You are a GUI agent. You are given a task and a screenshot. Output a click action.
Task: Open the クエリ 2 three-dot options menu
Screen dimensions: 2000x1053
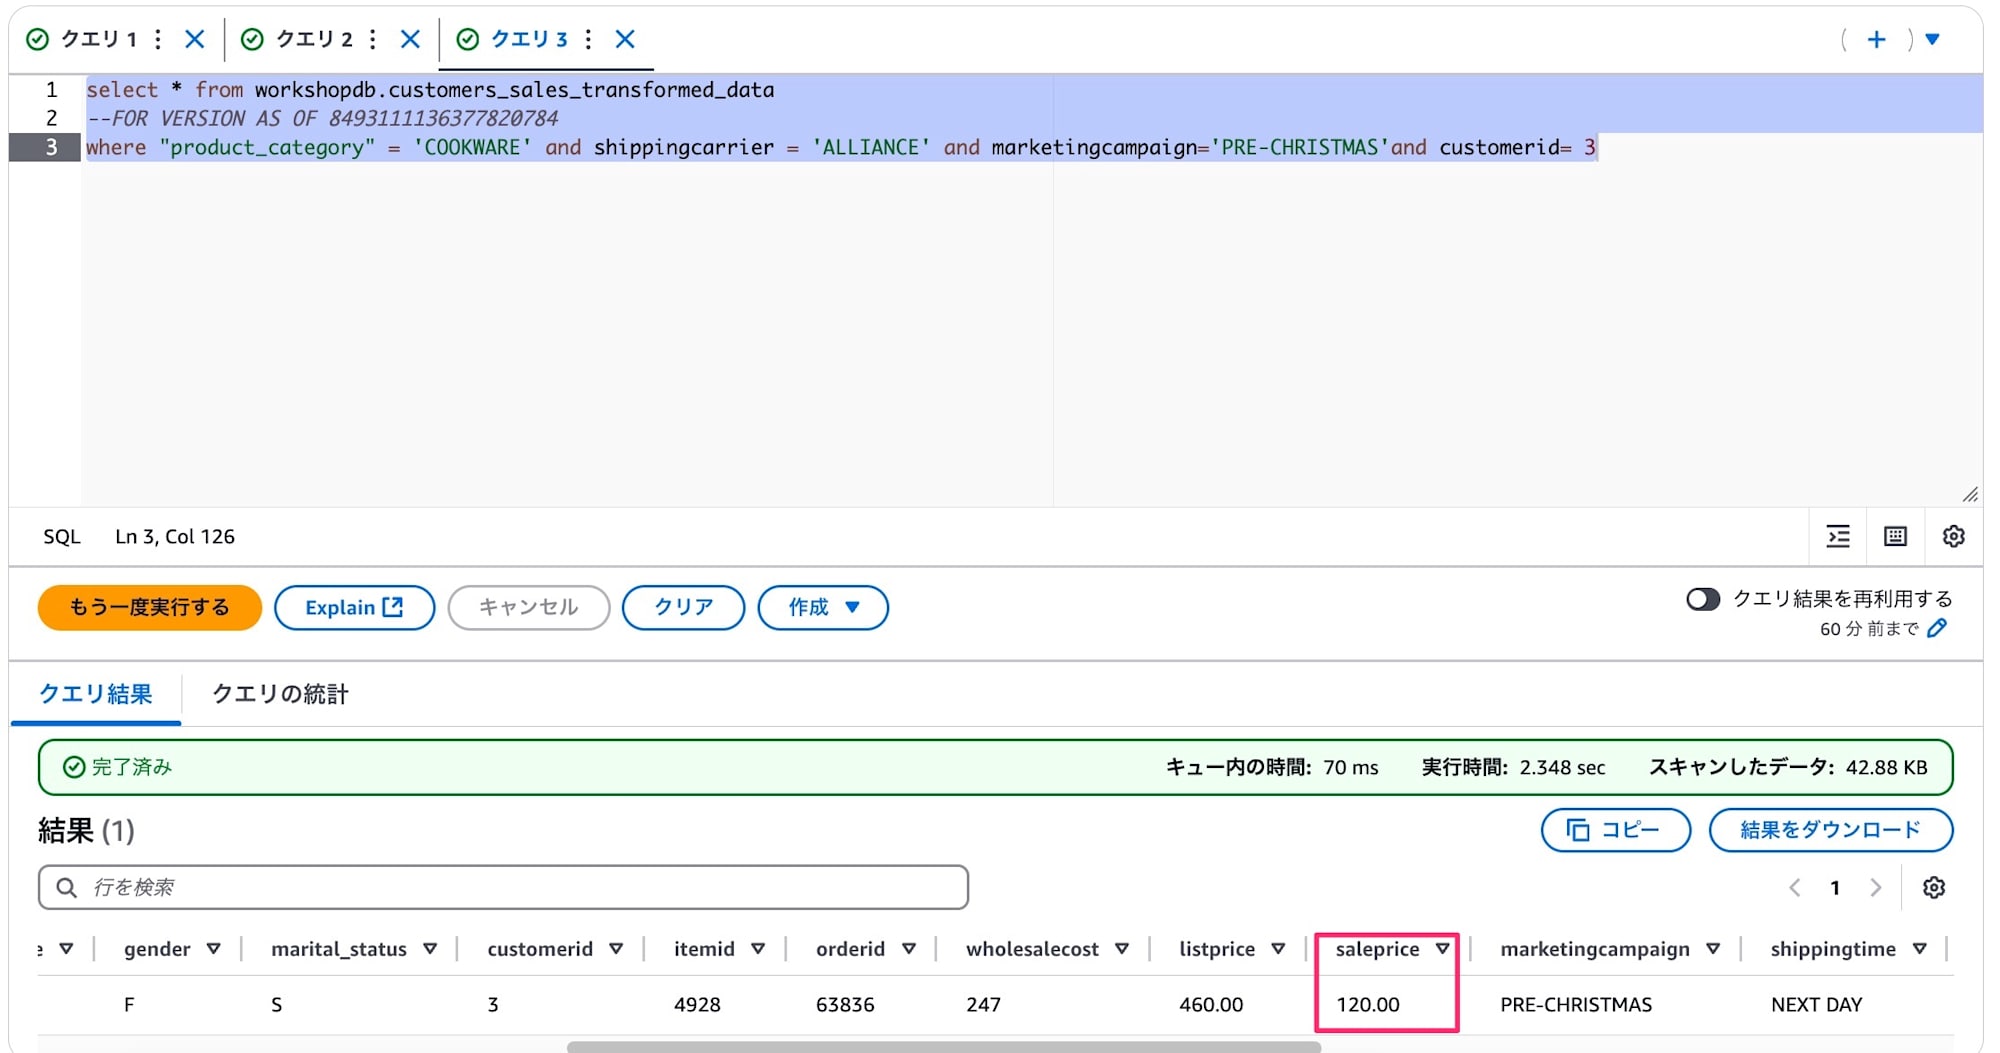(373, 39)
